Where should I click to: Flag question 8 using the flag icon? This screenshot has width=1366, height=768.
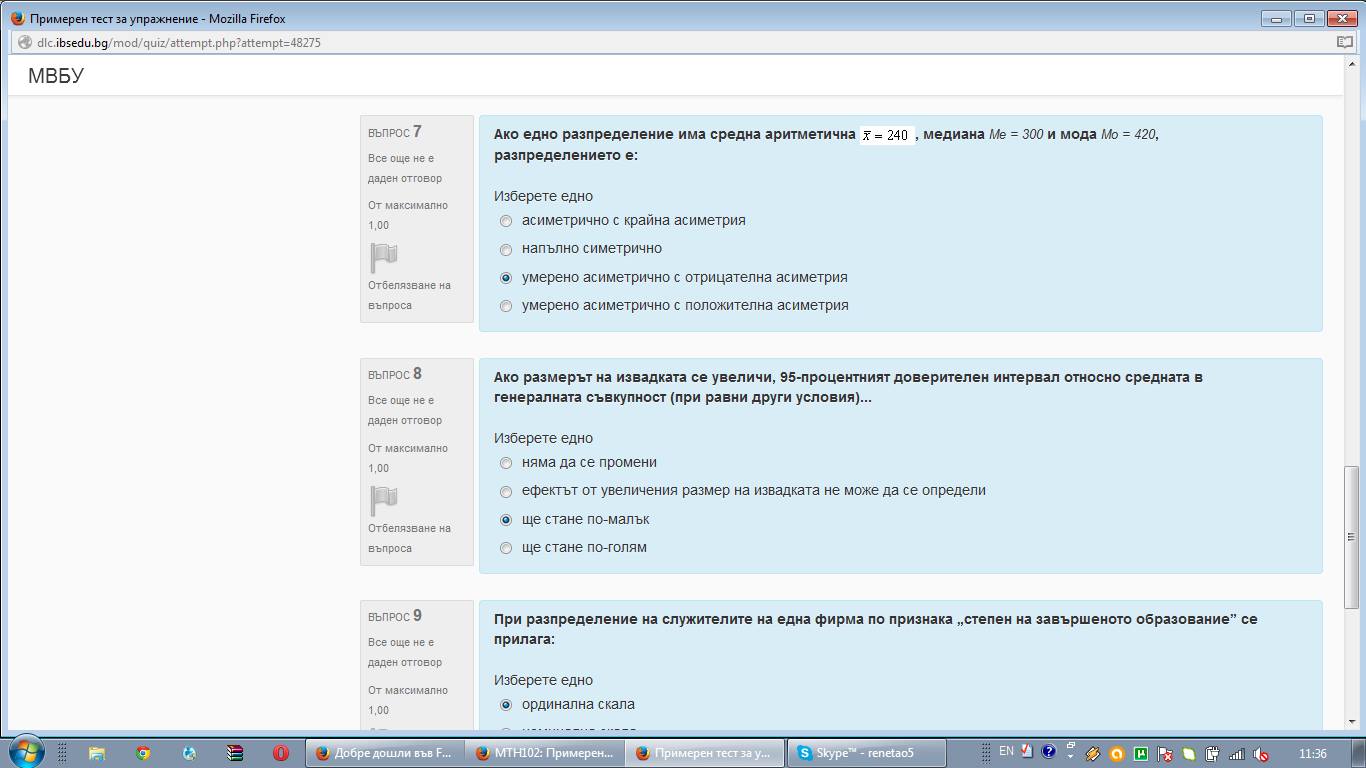[384, 500]
